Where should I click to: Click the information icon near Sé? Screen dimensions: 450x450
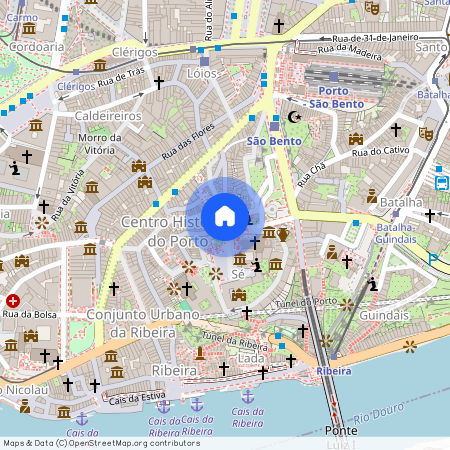pyautogui.click(x=257, y=265)
